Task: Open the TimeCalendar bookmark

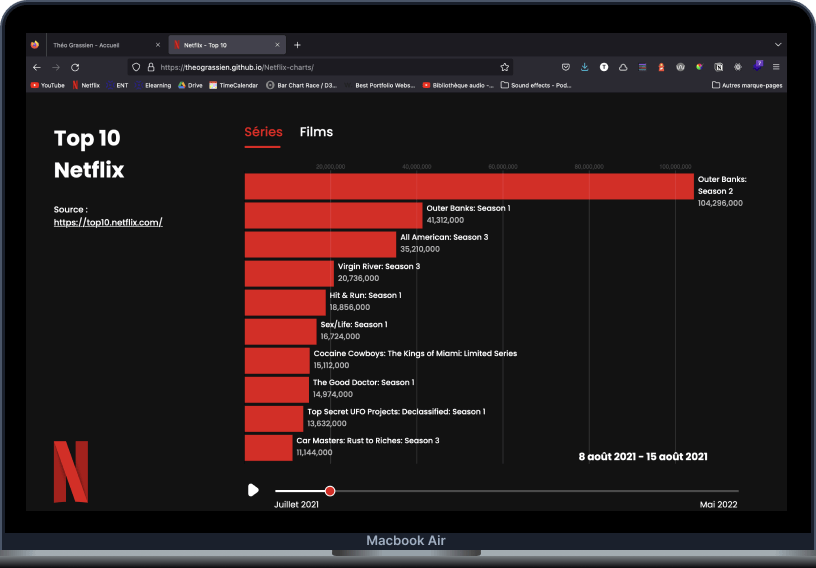Action: coord(234,85)
